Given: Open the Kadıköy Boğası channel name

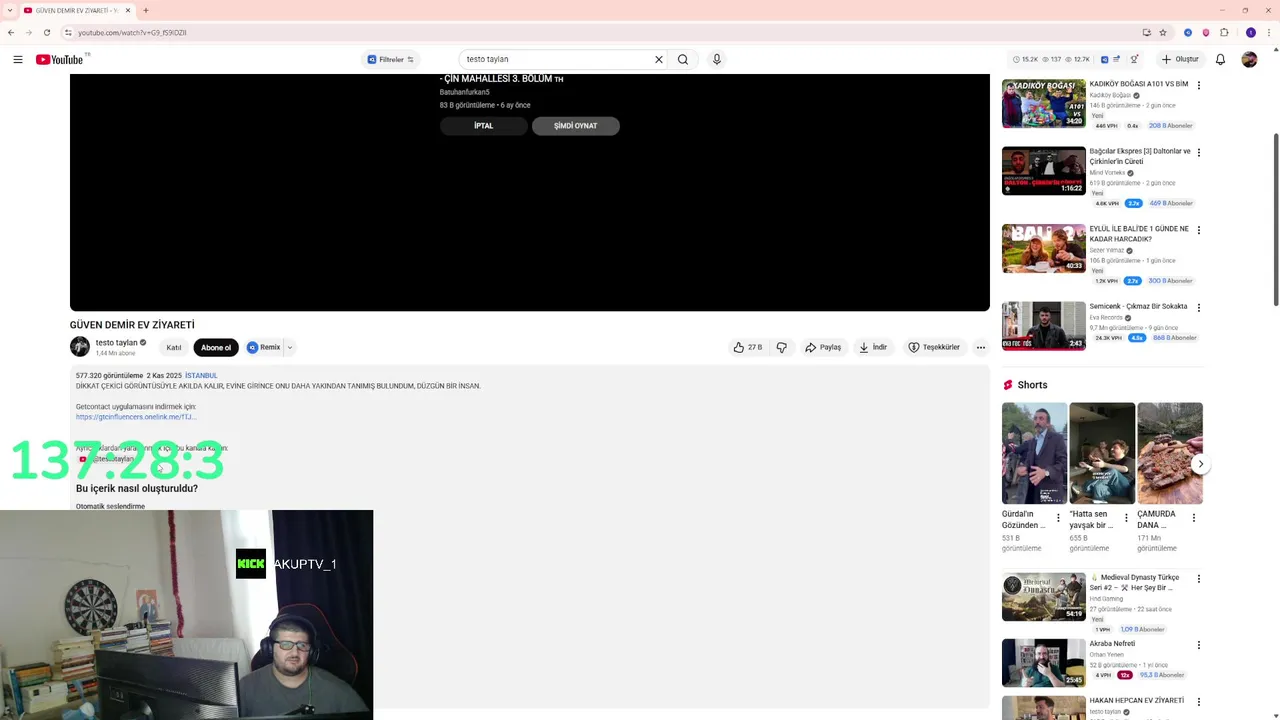Looking at the screenshot, I should coord(1110,95).
